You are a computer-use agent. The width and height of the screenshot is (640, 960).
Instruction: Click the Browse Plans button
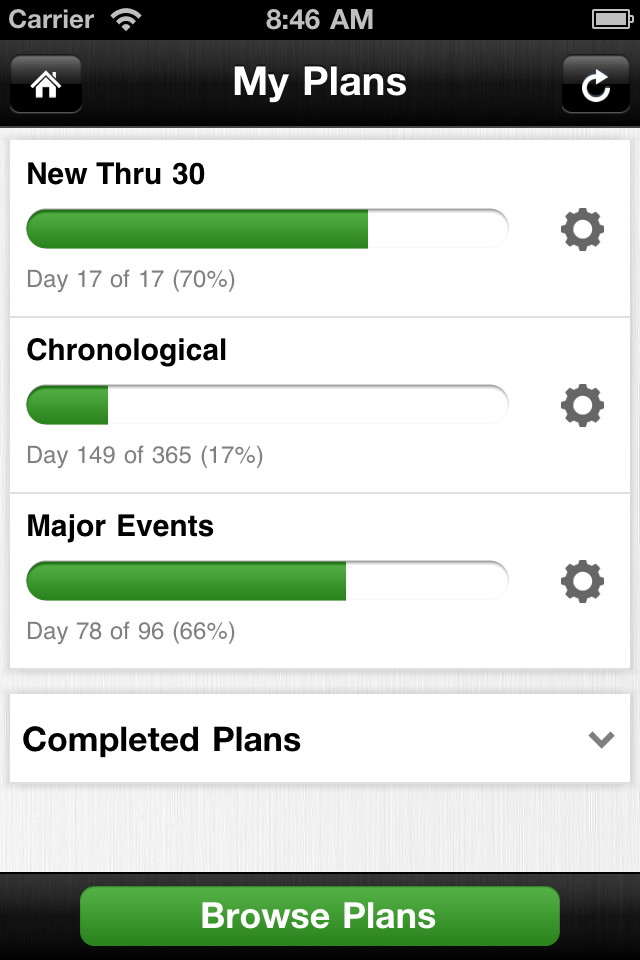(320, 916)
